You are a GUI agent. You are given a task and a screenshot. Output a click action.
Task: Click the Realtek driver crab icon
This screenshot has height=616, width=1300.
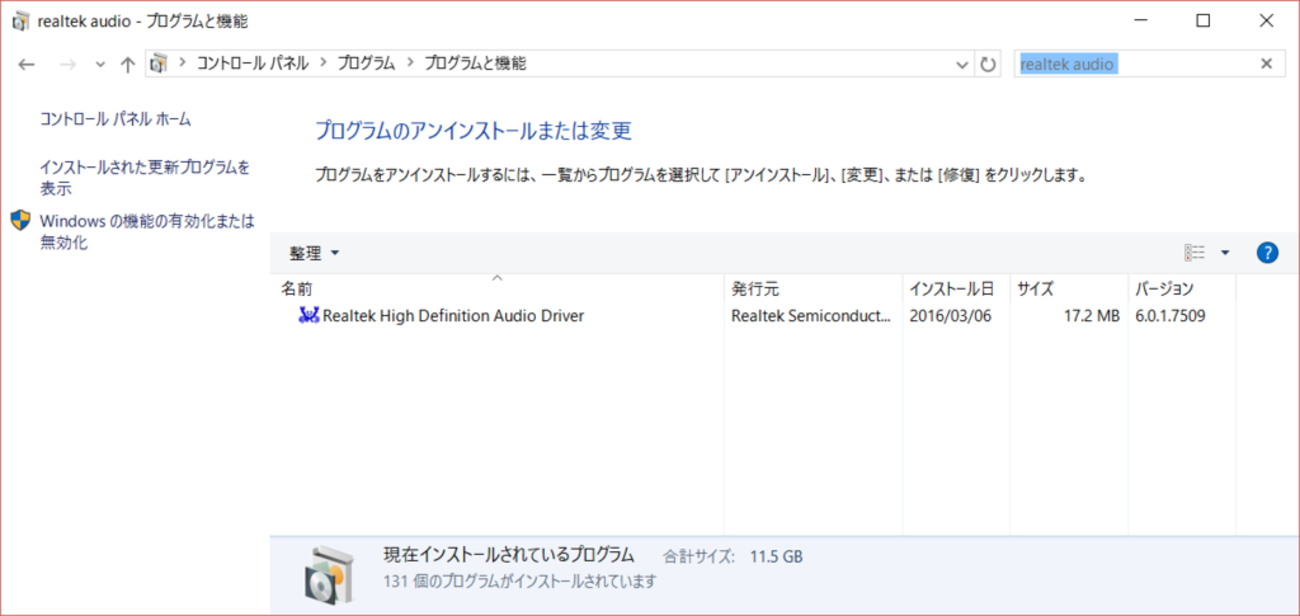coord(309,316)
